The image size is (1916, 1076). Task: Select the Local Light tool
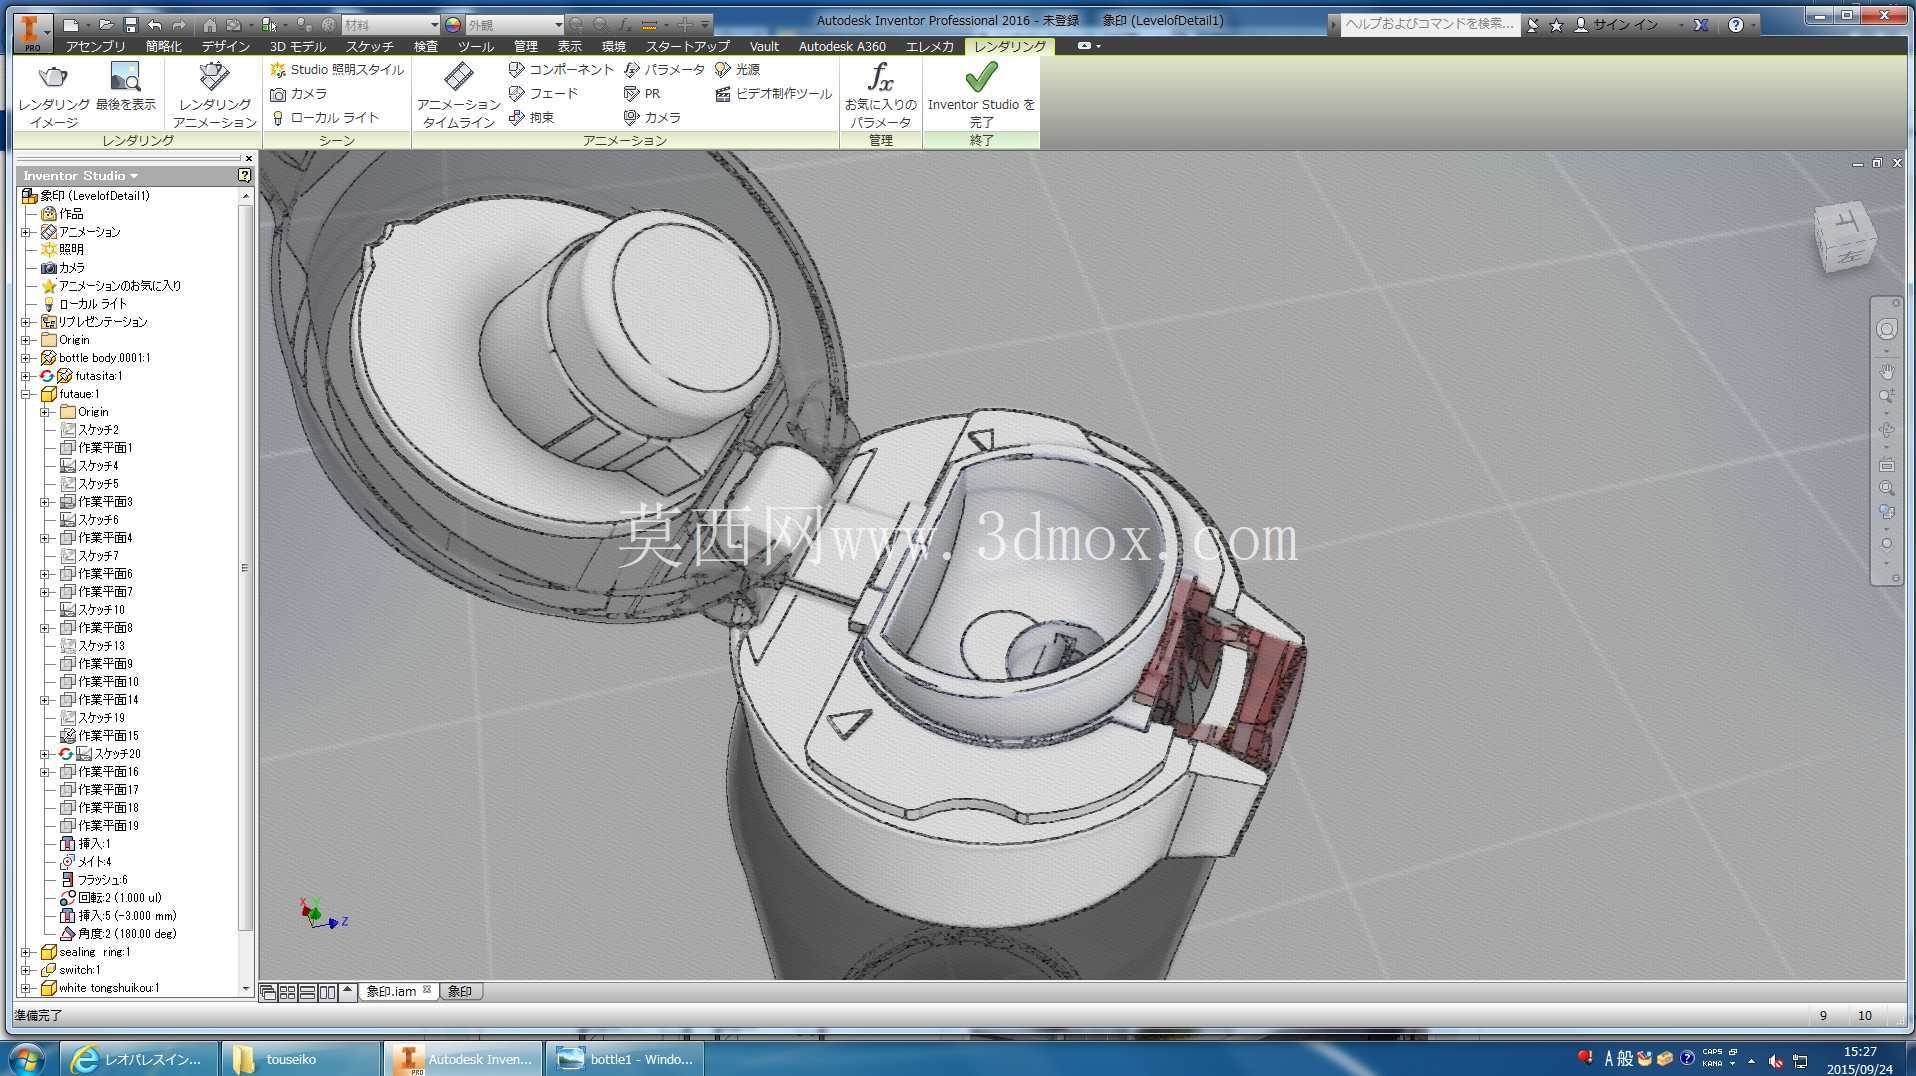coord(325,118)
